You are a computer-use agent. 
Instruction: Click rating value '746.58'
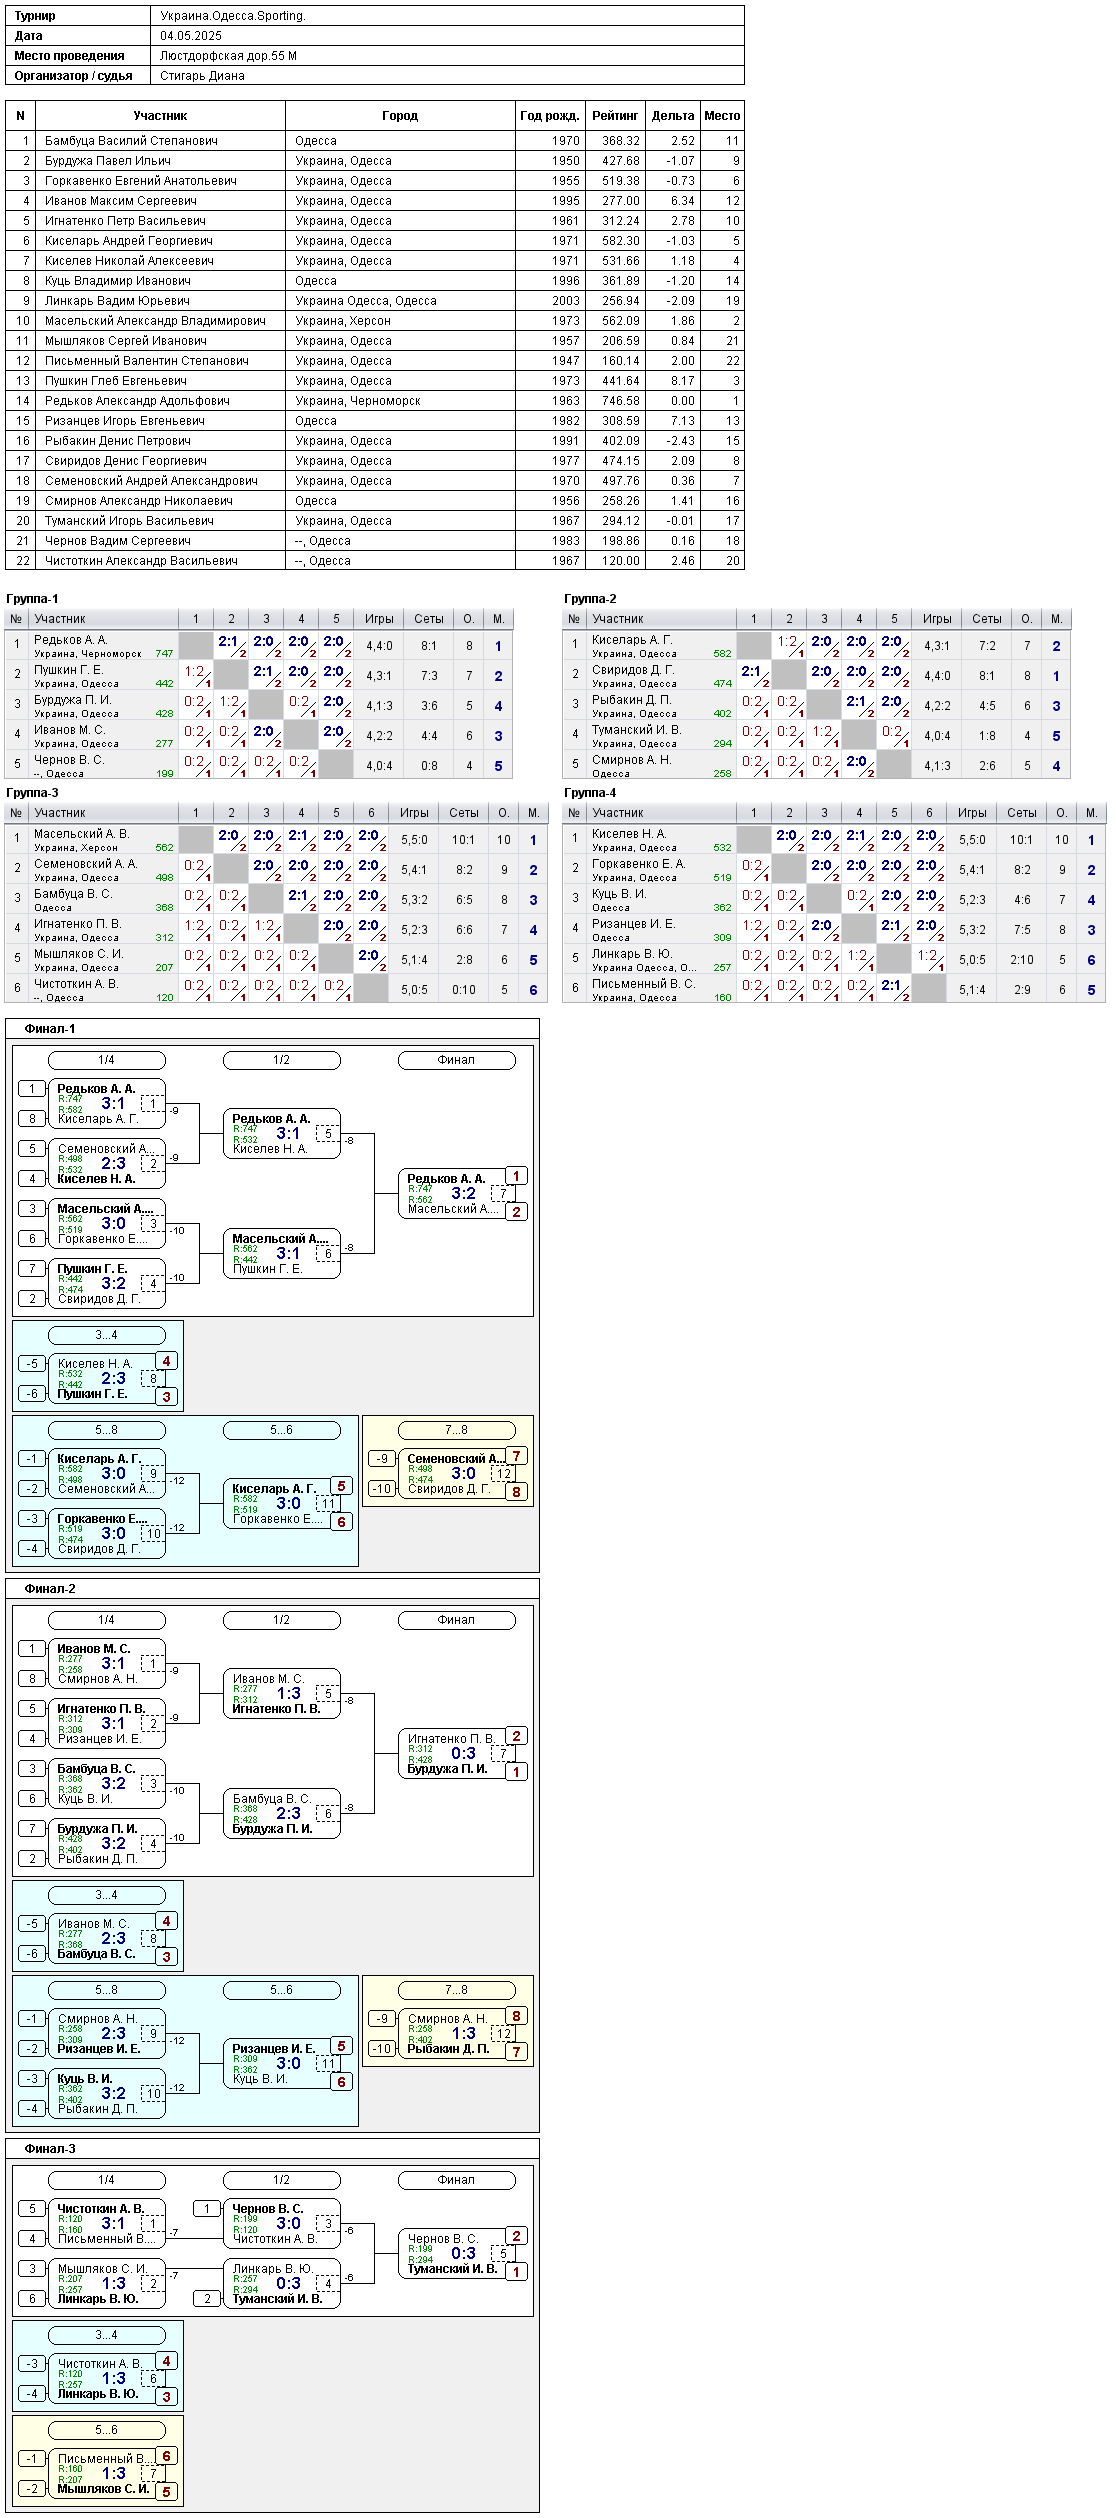pyautogui.click(x=621, y=401)
